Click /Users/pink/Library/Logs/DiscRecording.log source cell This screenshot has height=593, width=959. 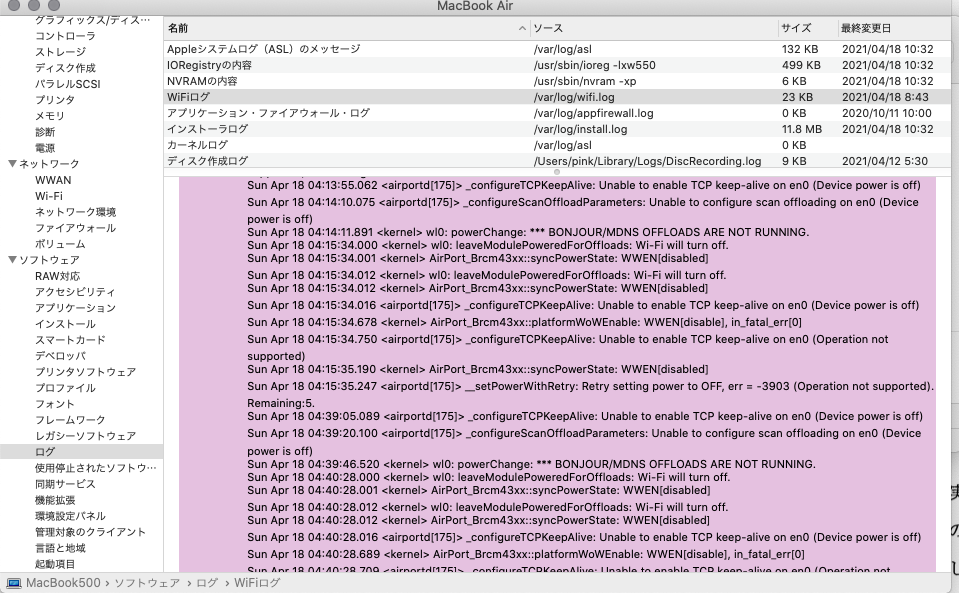tap(648, 161)
